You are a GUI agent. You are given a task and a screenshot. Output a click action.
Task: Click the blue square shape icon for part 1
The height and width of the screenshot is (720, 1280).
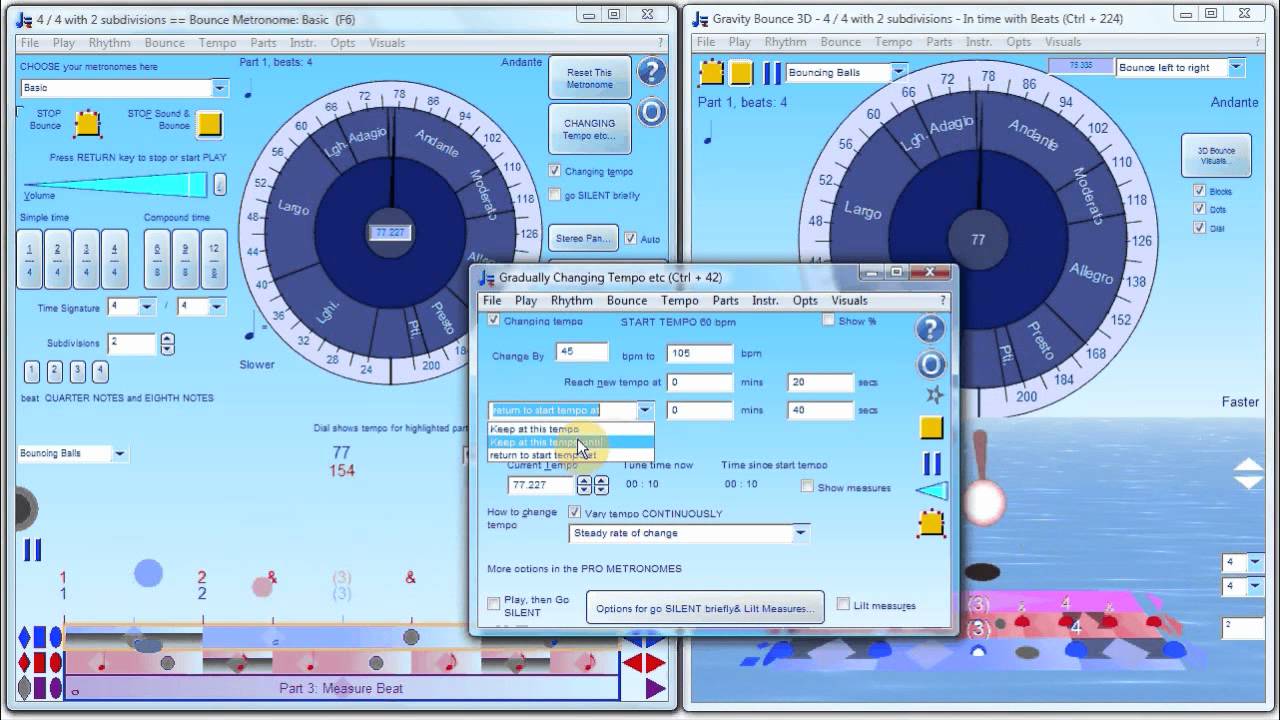click(41, 638)
